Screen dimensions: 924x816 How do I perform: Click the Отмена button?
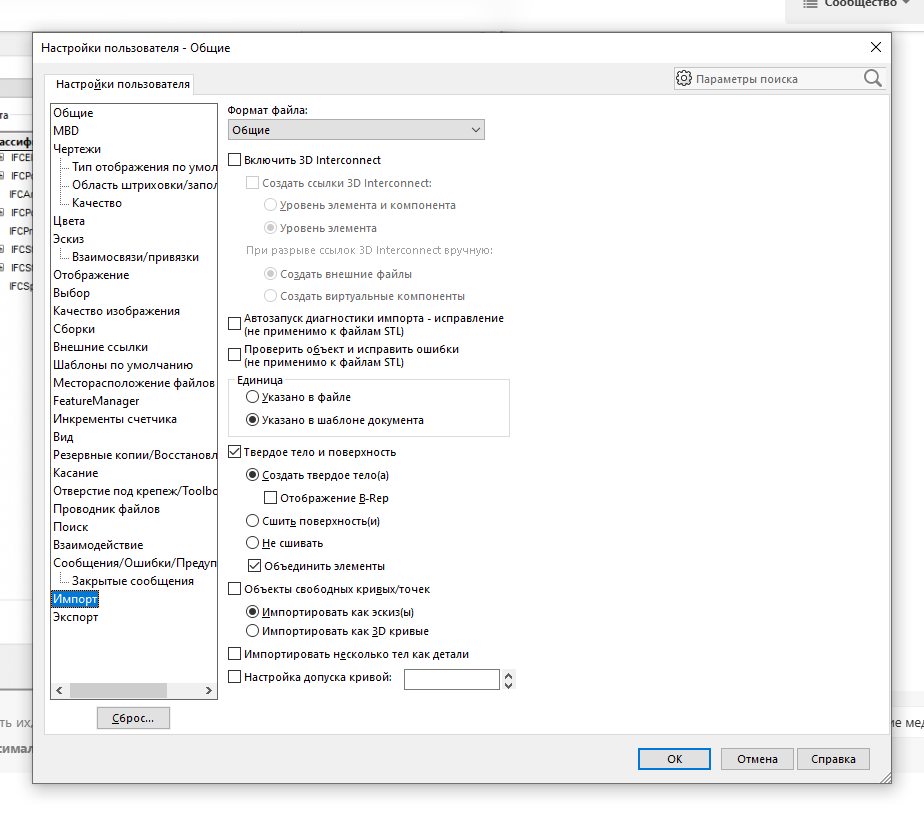[757, 759]
